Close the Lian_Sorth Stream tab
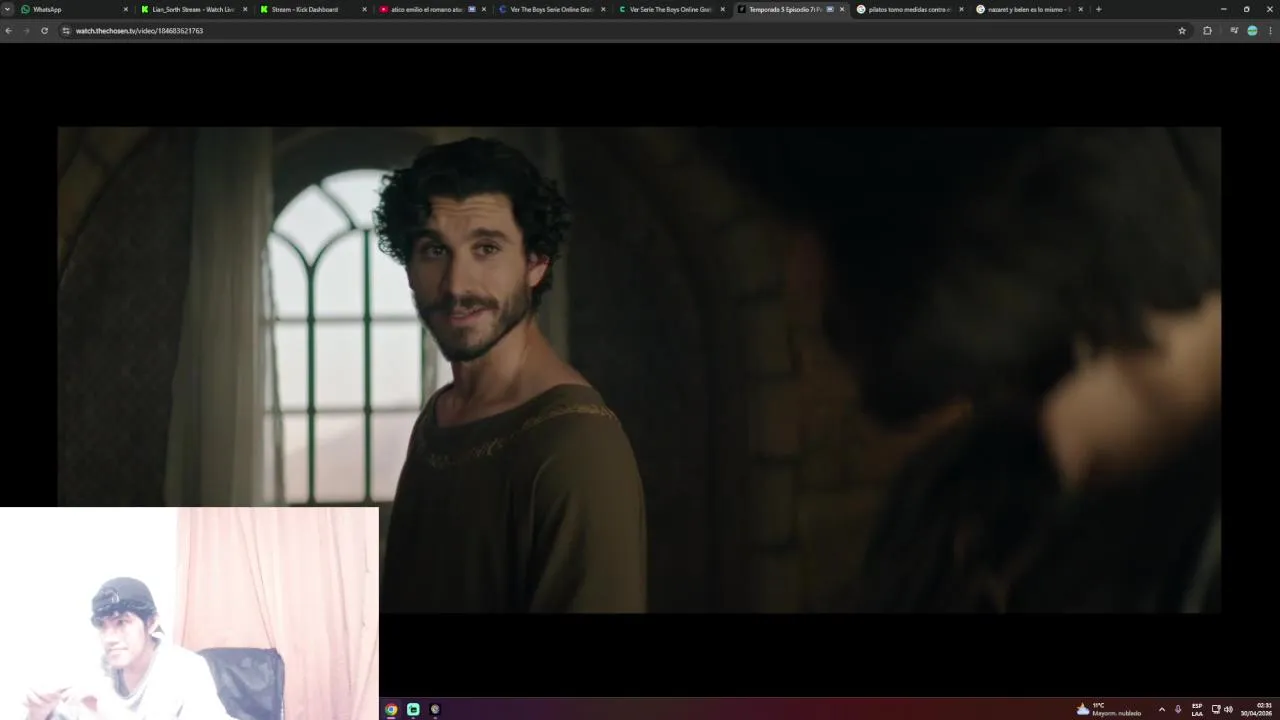1280x720 pixels. point(245,9)
